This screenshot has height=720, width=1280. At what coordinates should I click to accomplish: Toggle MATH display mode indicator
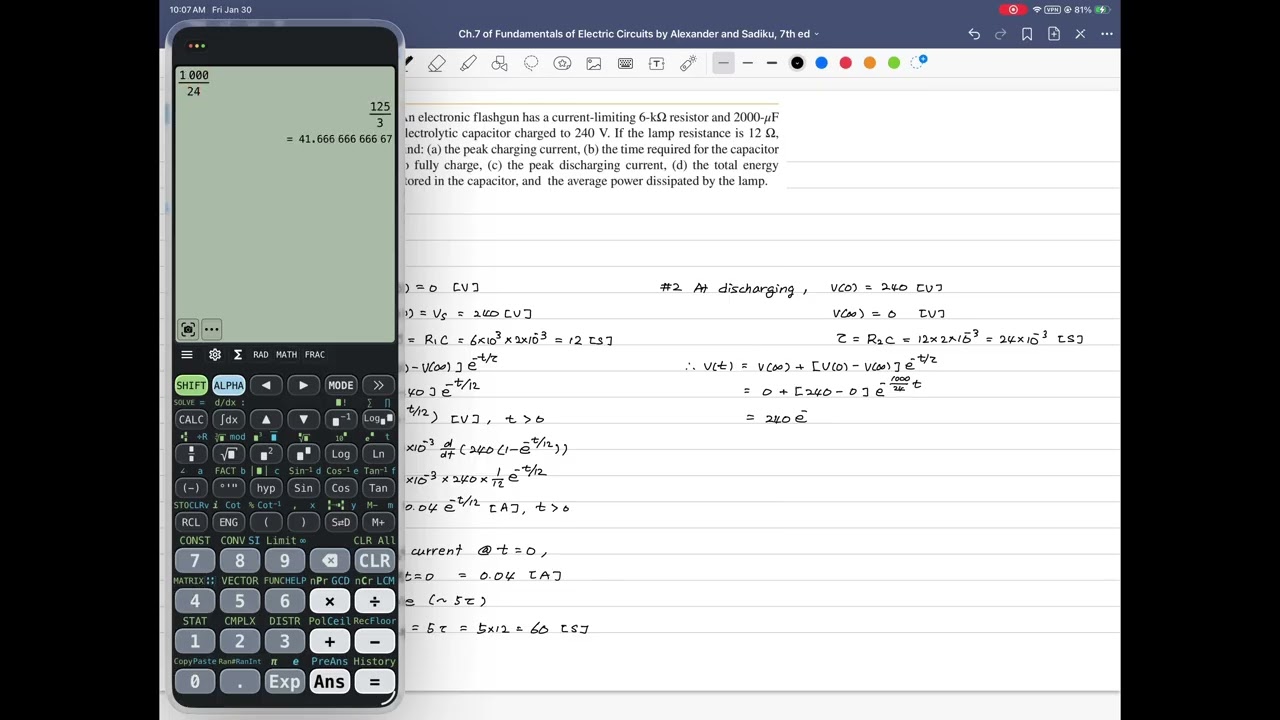point(286,354)
